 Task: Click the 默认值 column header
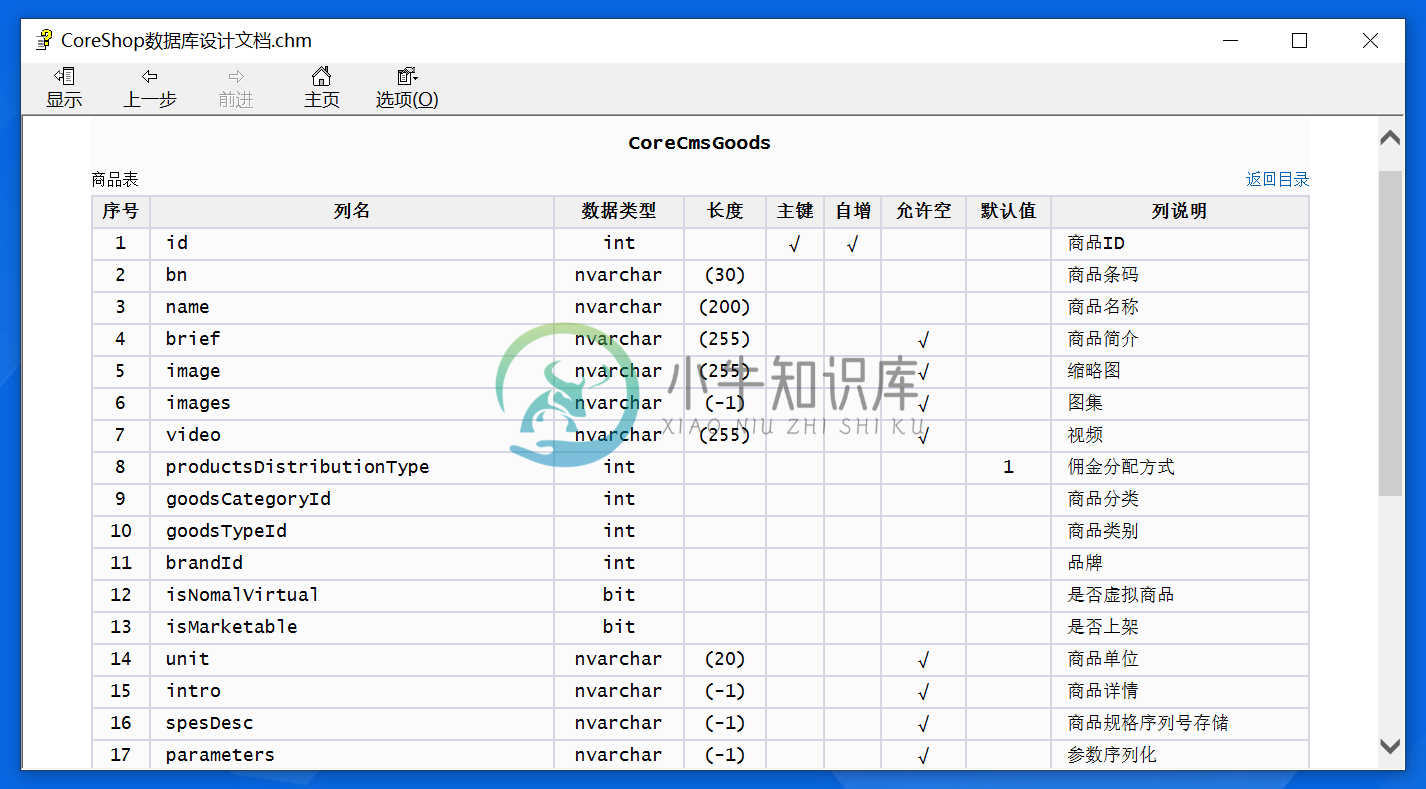1008,212
